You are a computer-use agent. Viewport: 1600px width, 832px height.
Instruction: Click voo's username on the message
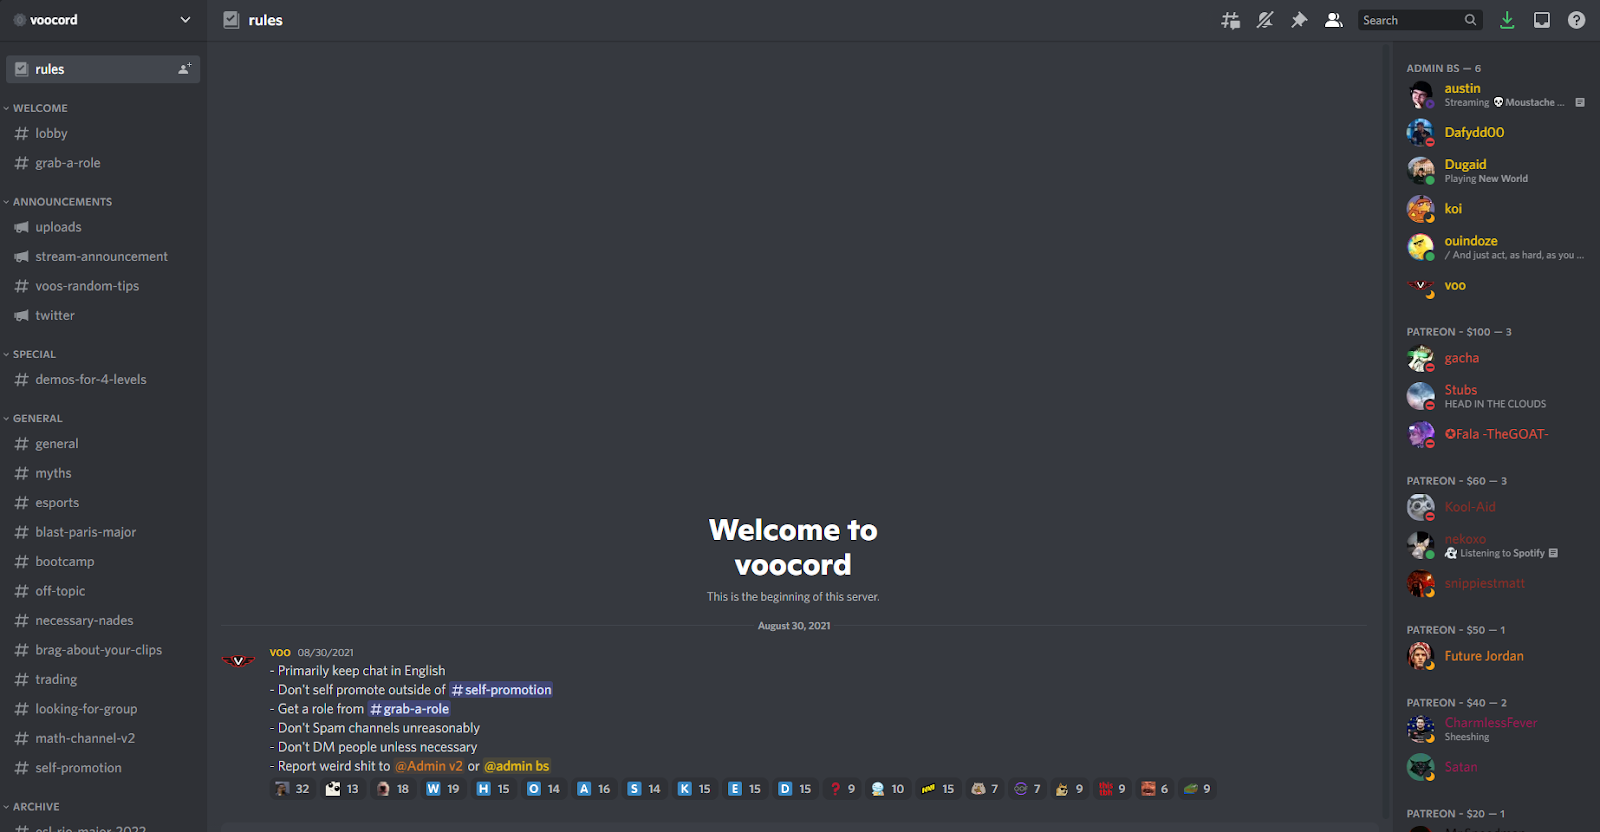pyautogui.click(x=280, y=652)
